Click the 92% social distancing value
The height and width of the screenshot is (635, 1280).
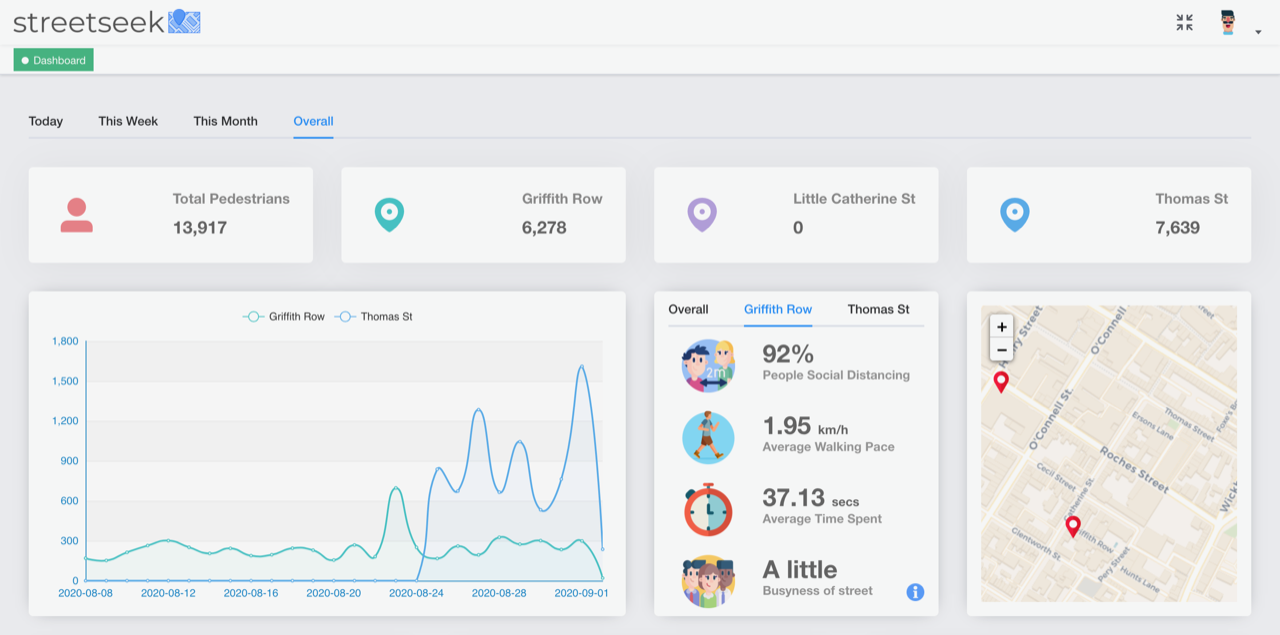(x=788, y=354)
